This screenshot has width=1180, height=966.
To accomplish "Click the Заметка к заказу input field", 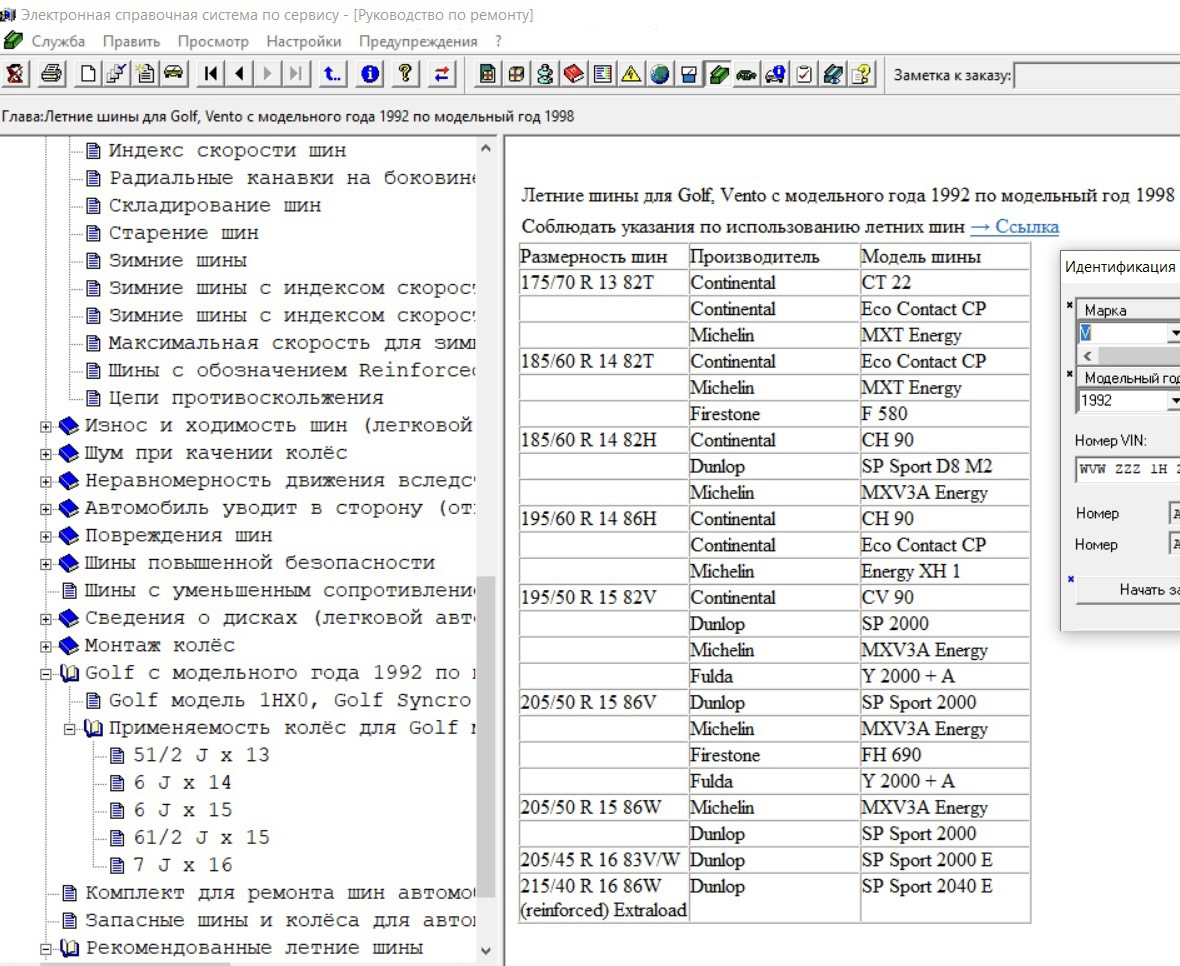I will click(1097, 75).
